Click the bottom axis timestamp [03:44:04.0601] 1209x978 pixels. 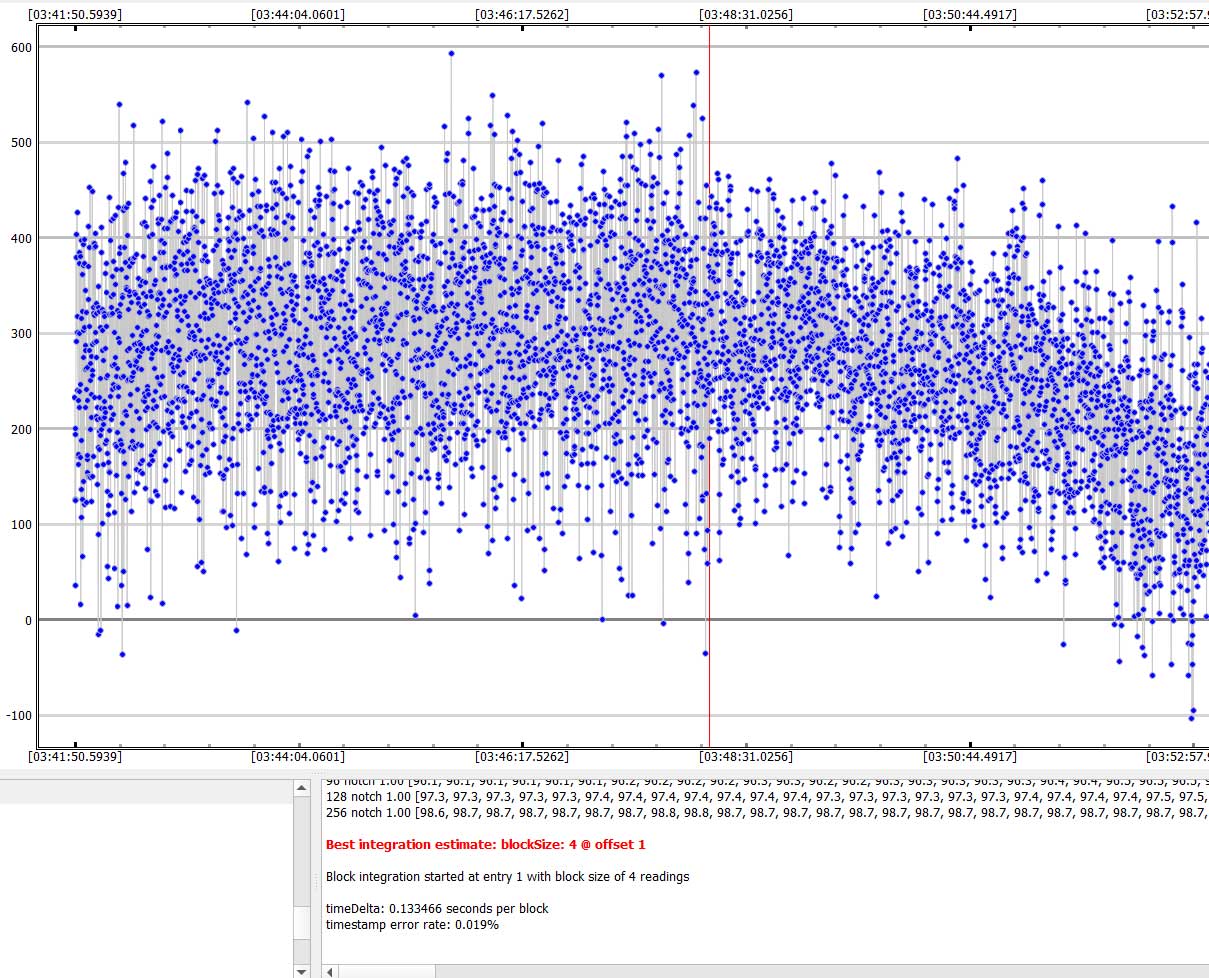(x=299, y=757)
